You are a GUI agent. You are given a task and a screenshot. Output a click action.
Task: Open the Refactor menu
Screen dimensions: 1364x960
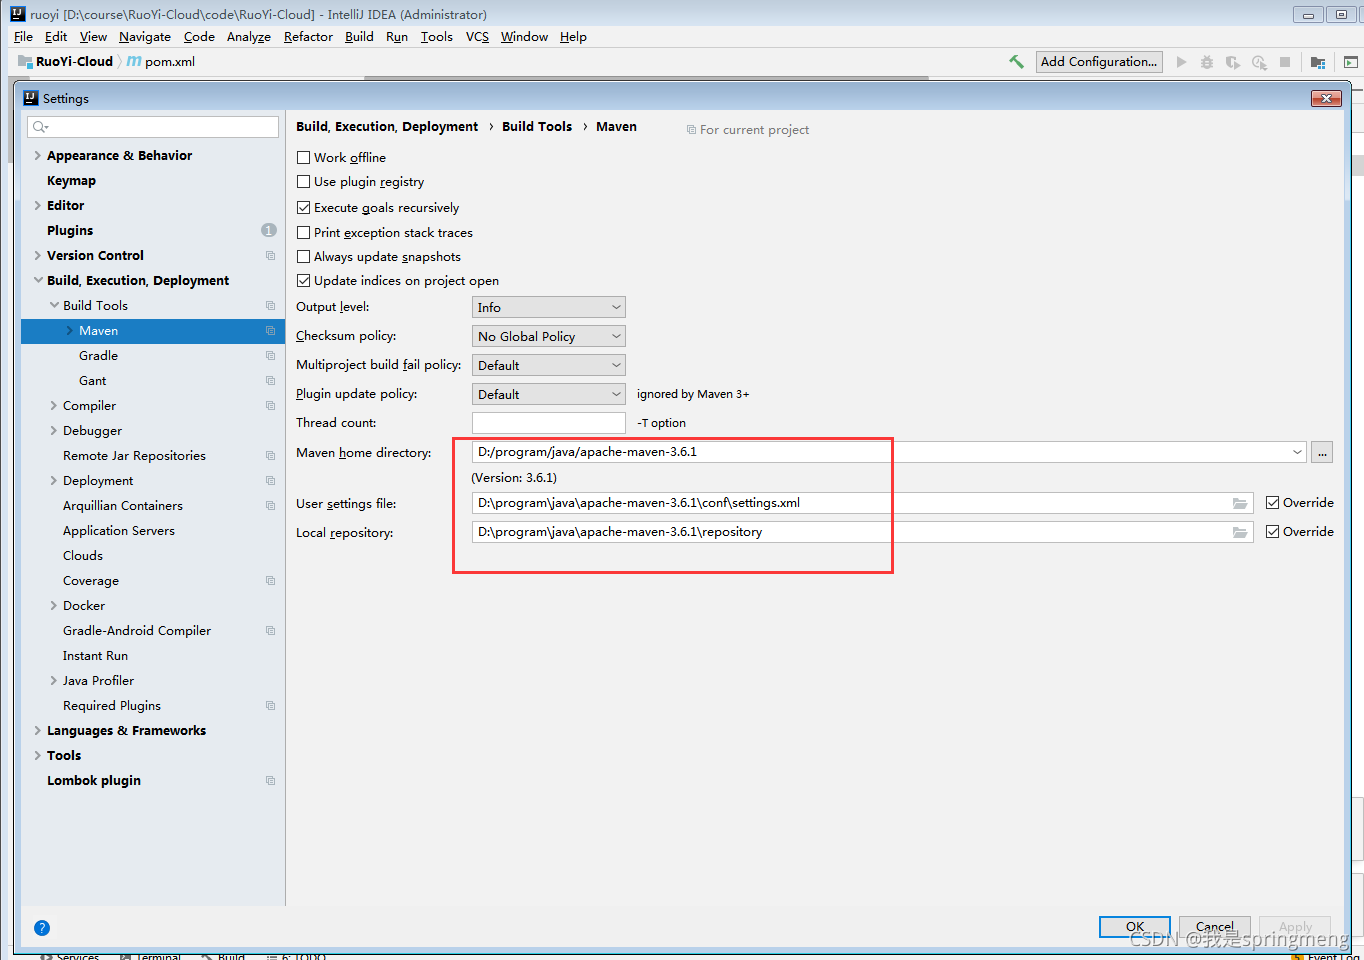[308, 37]
